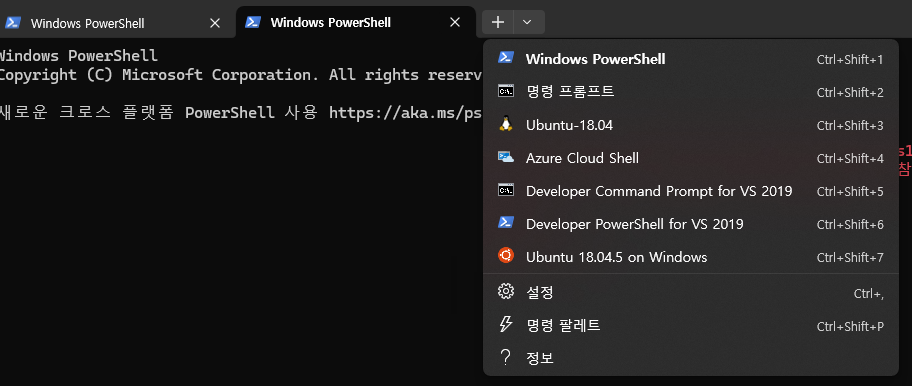Click the Ctrl+Shift+1 shortcut label

coord(850,60)
